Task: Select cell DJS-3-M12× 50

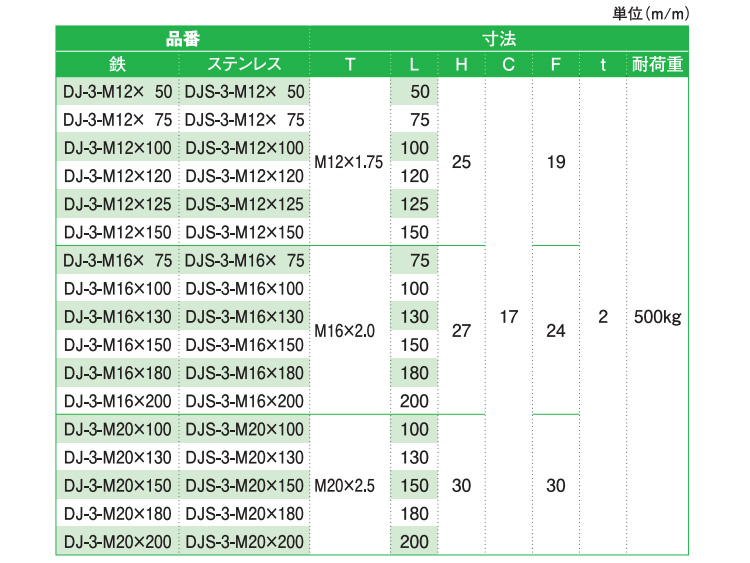Action: [244, 91]
